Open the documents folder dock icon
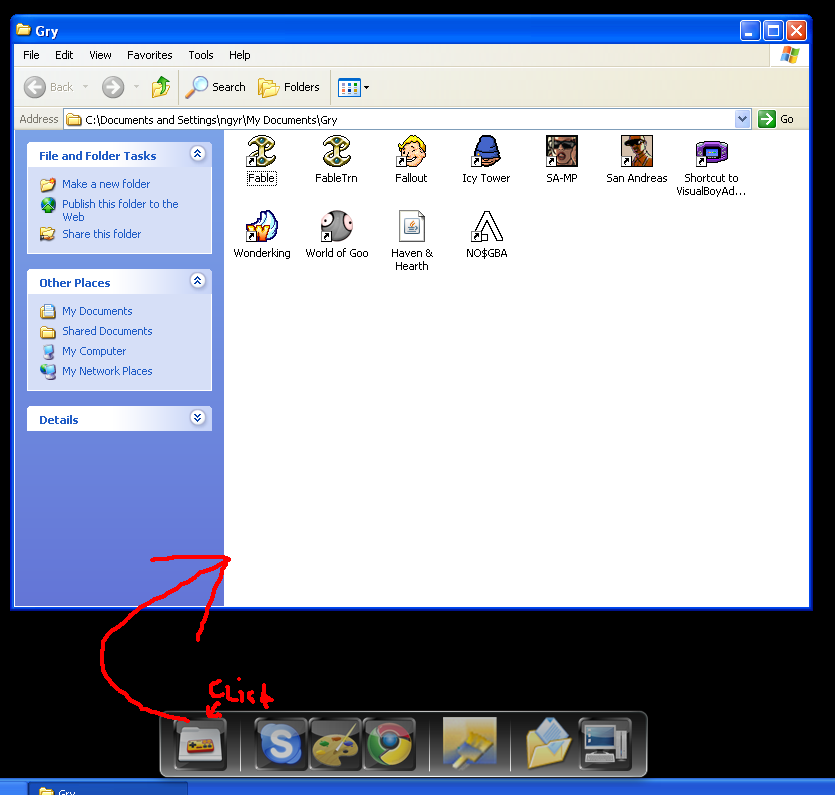The width and height of the screenshot is (835, 795). [x=549, y=744]
